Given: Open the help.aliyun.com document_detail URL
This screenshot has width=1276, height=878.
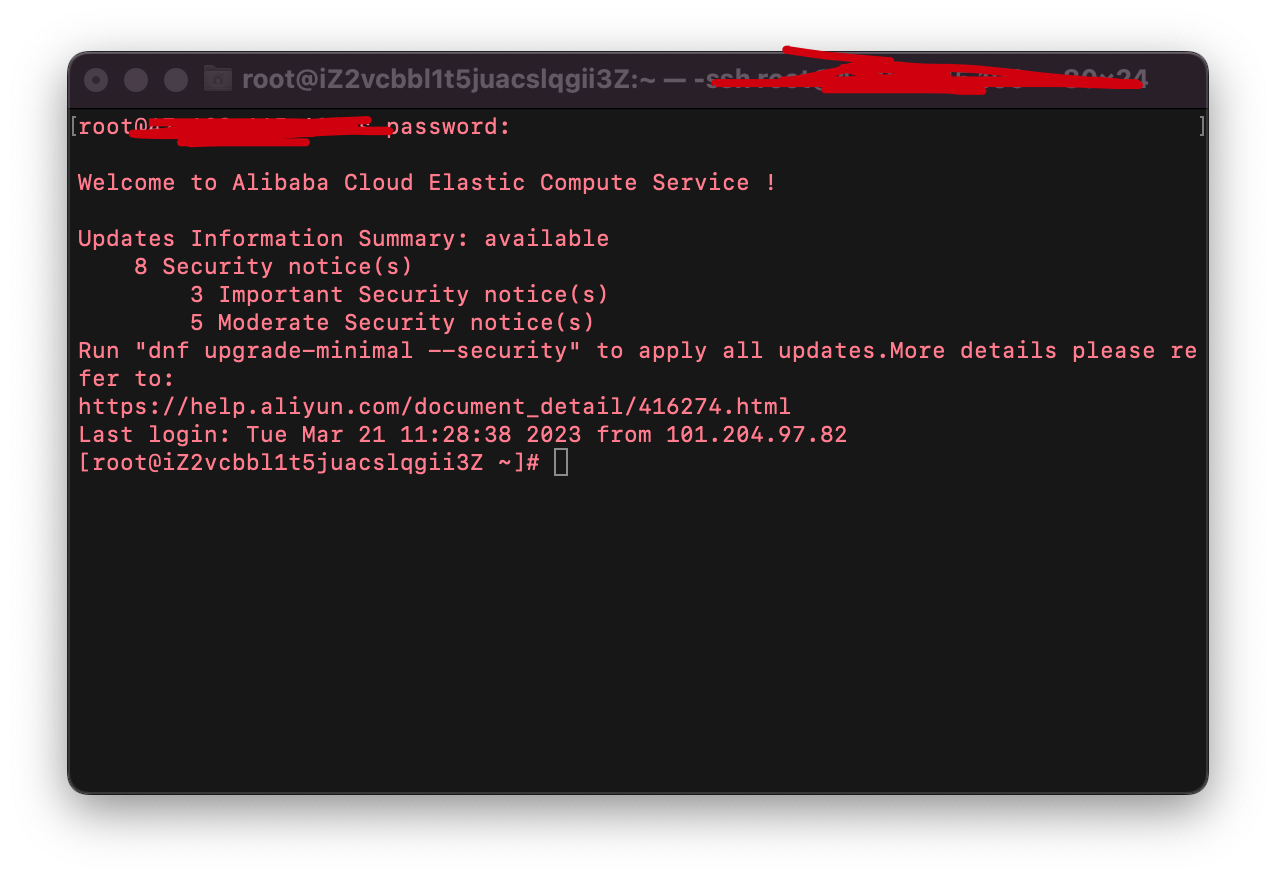Looking at the screenshot, I should point(434,407).
